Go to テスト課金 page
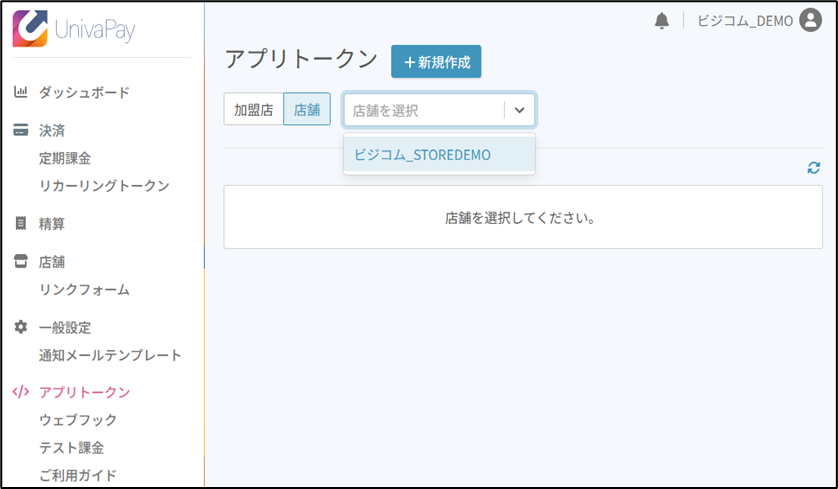The height and width of the screenshot is (489, 838). click(x=72, y=447)
